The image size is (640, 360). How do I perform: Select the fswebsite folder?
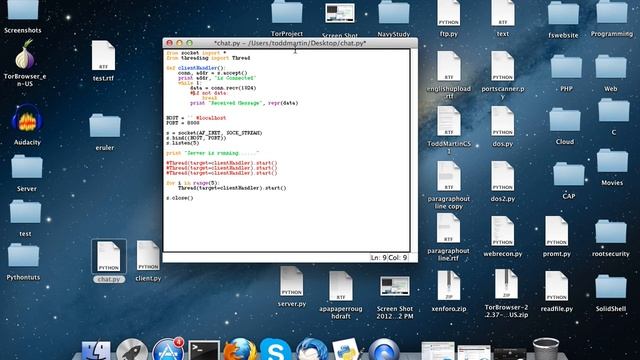point(563,13)
